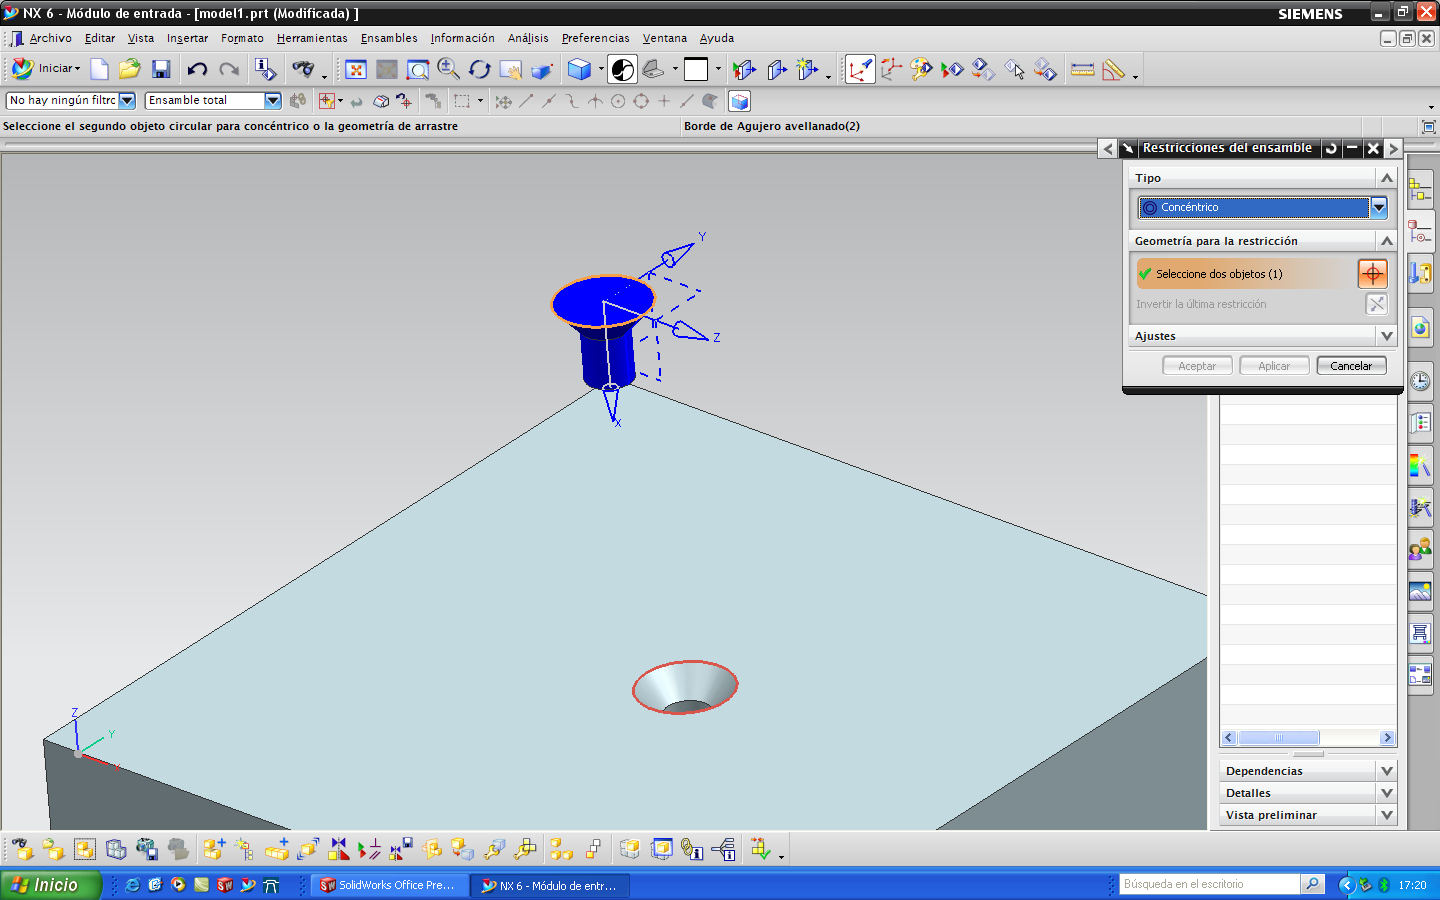Click the Aceptar button
The width and height of the screenshot is (1440, 900).
pos(1197,366)
